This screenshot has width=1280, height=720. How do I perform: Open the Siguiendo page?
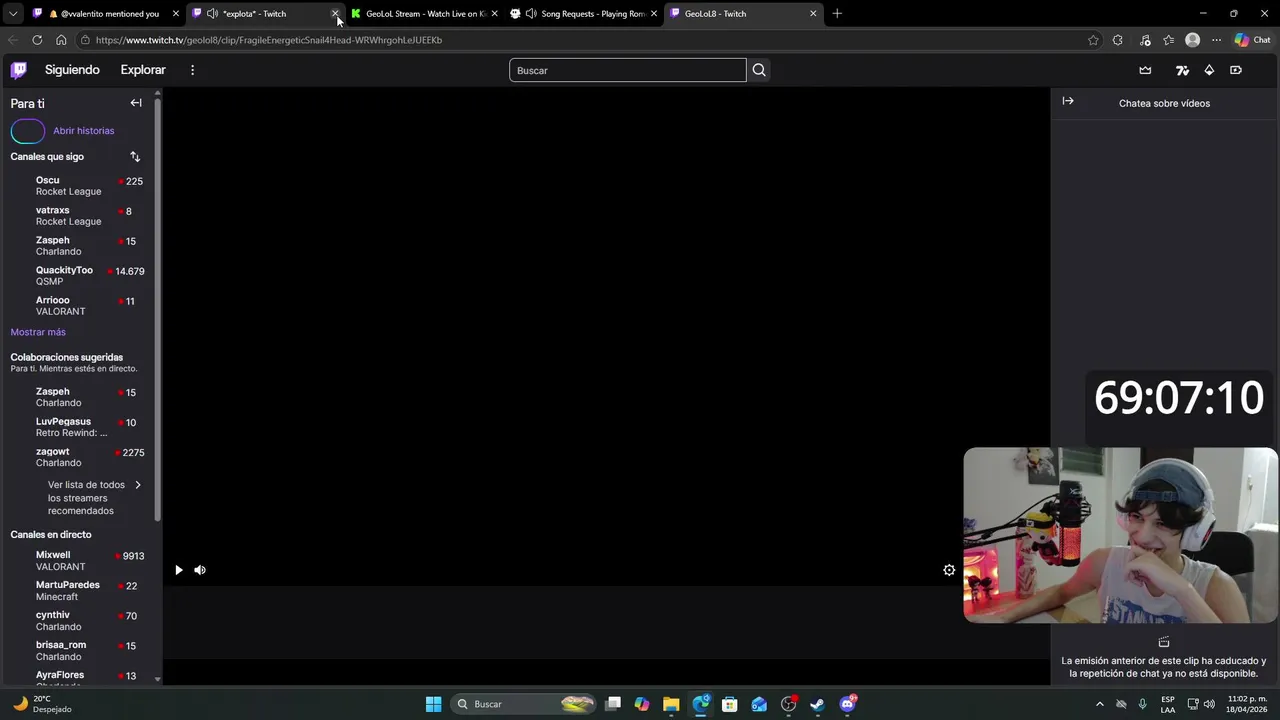72,70
